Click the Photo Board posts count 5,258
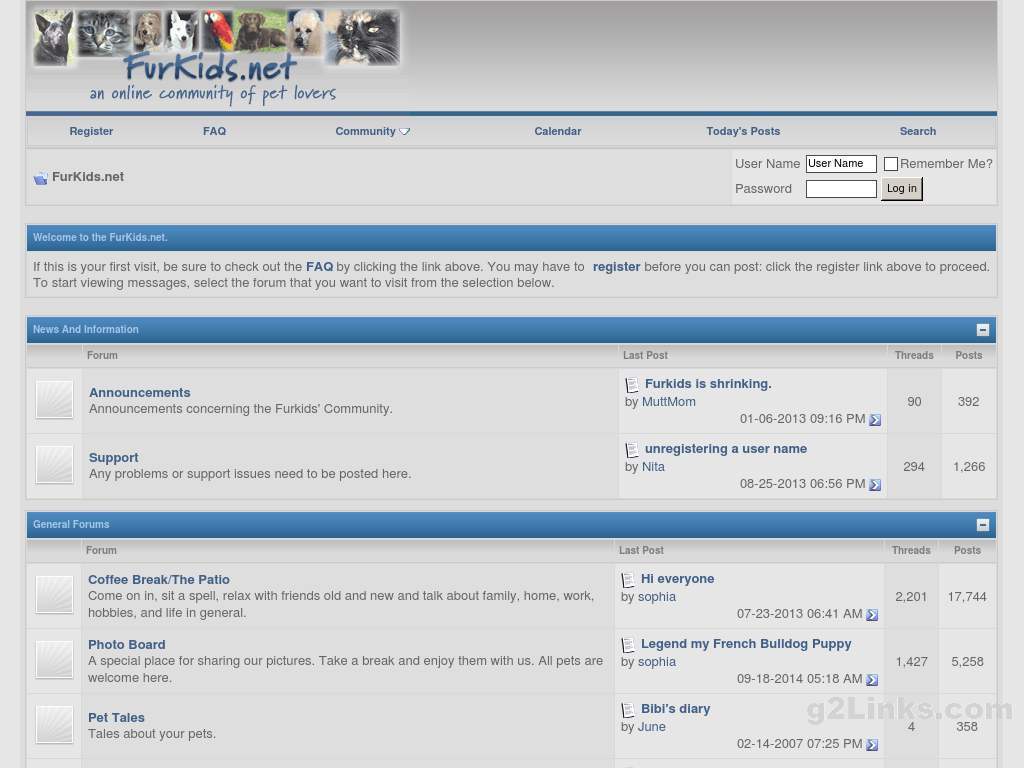This screenshot has width=1024, height=768. coord(967,662)
